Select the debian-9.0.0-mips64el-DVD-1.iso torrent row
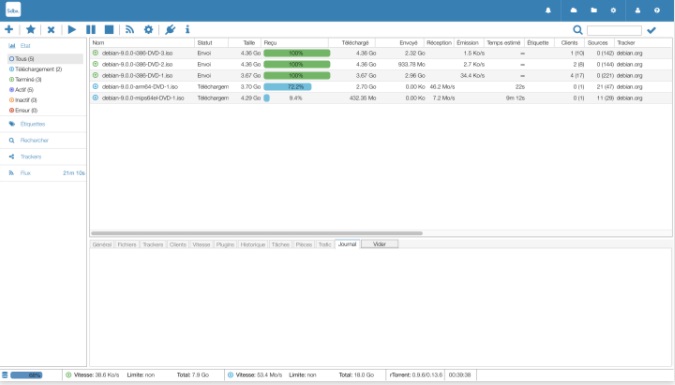Image resolution: width=675 pixels, height=385 pixels. coord(381,98)
